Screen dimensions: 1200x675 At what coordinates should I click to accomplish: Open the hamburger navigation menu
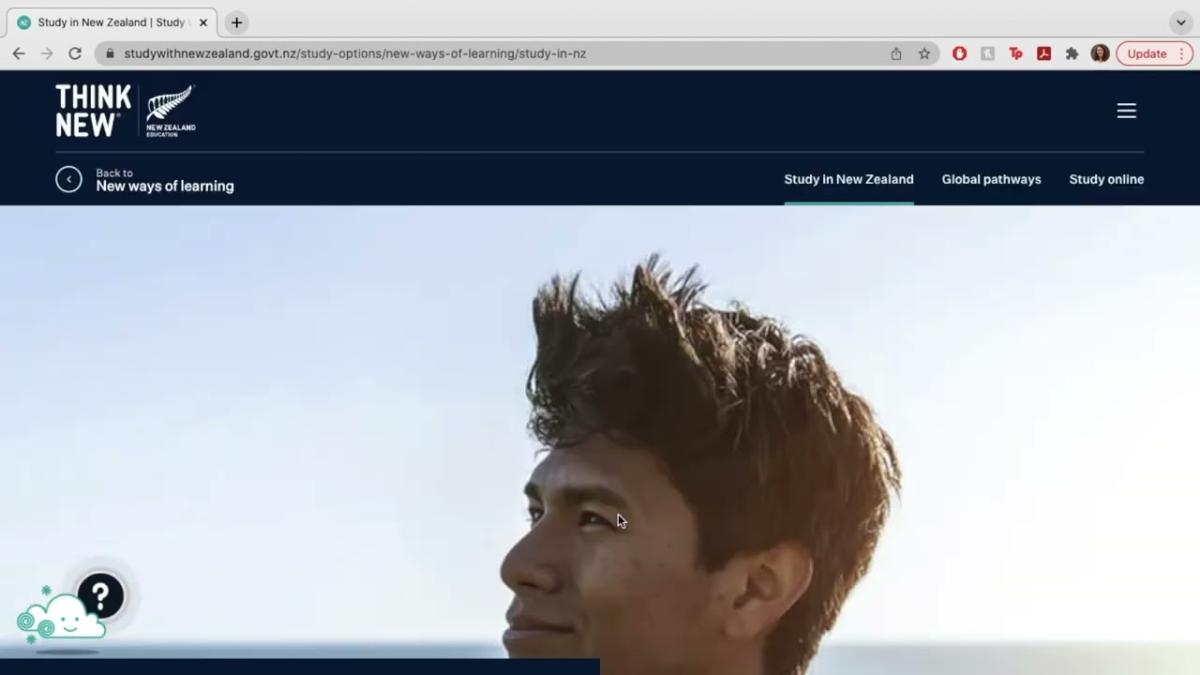(1126, 111)
